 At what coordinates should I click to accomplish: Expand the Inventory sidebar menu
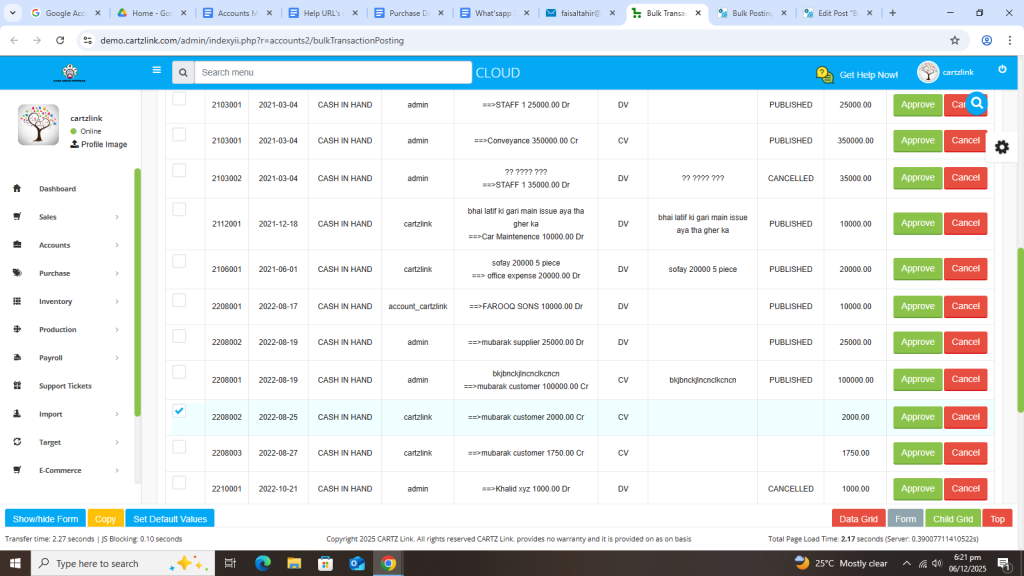tap(116, 301)
